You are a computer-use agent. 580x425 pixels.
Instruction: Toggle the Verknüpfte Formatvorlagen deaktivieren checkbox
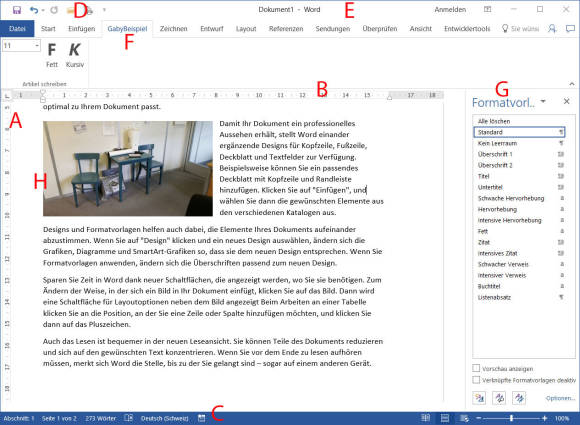pos(476,380)
